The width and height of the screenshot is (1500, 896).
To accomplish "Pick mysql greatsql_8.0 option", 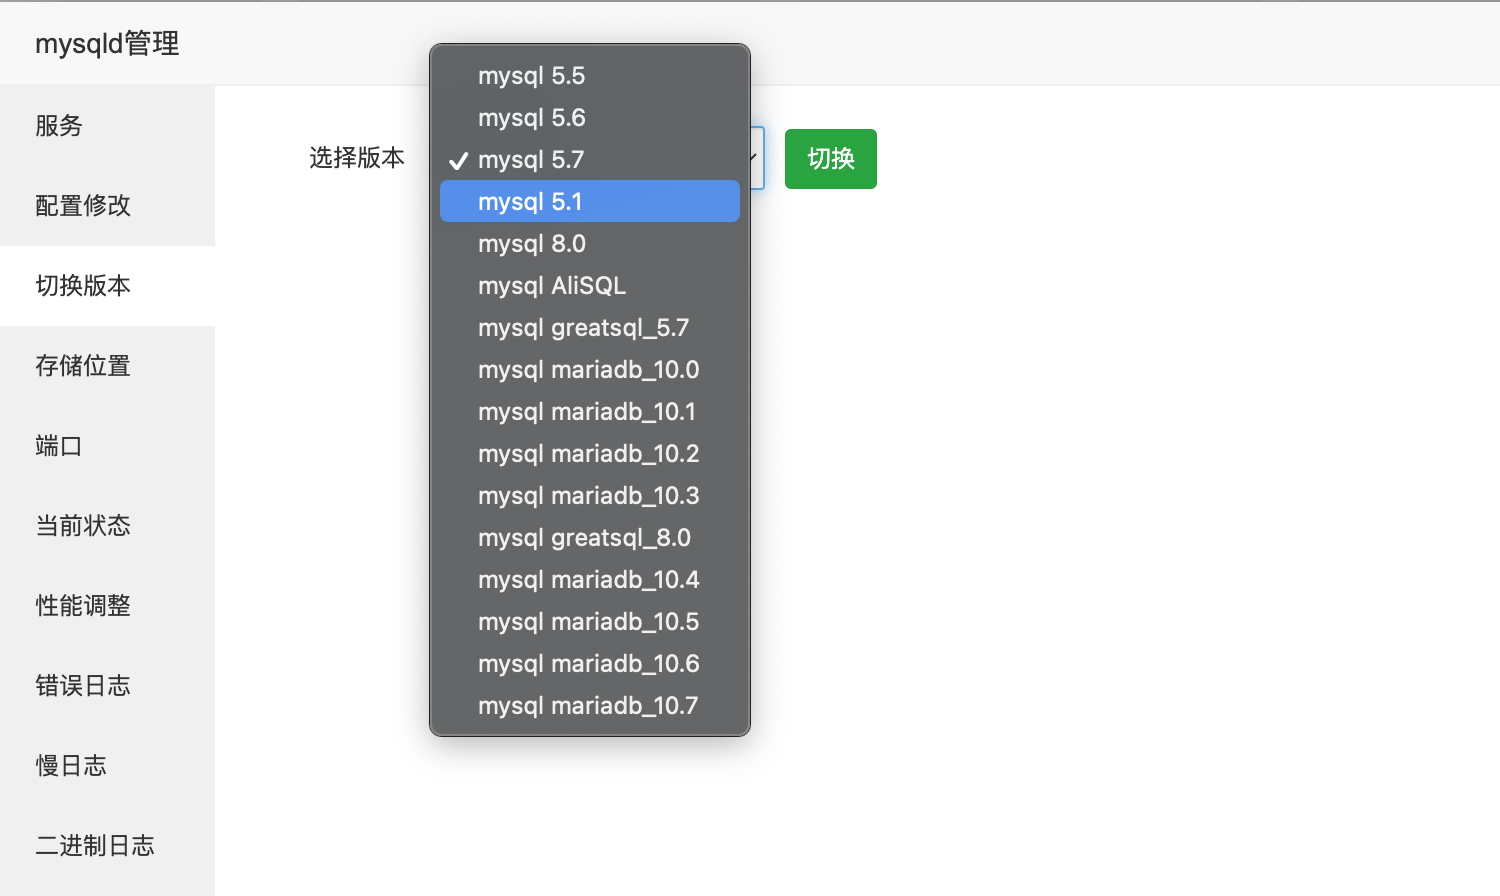I will 590,538.
